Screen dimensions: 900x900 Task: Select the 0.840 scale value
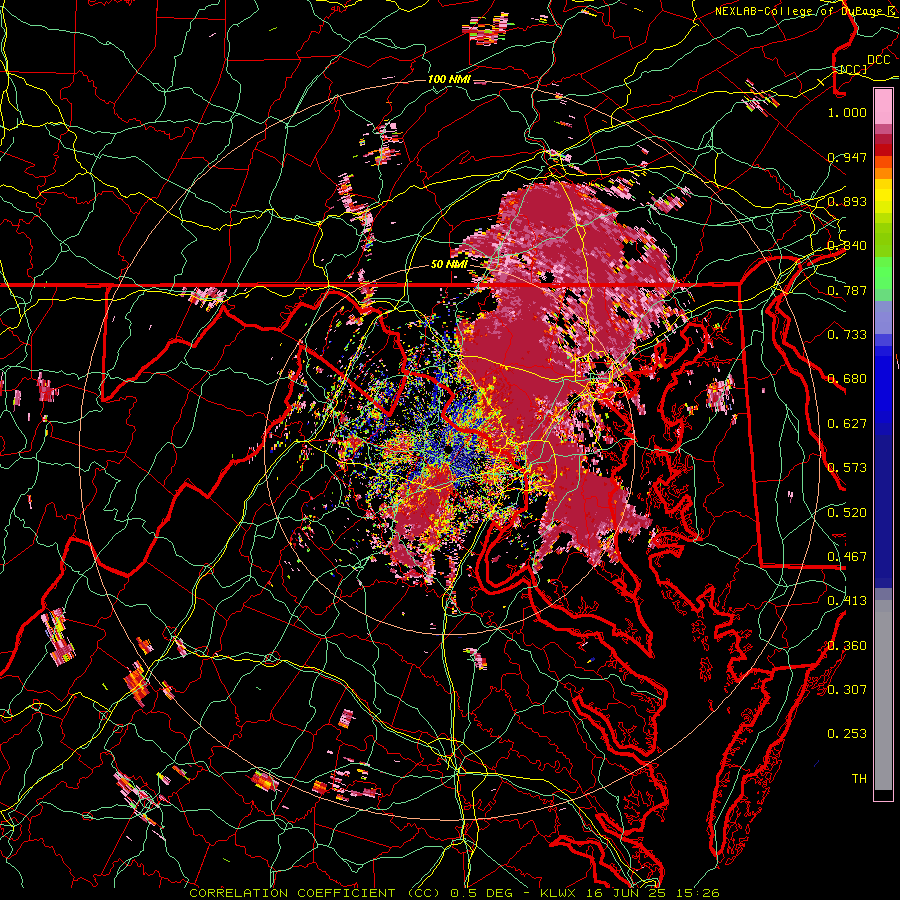pos(847,246)
